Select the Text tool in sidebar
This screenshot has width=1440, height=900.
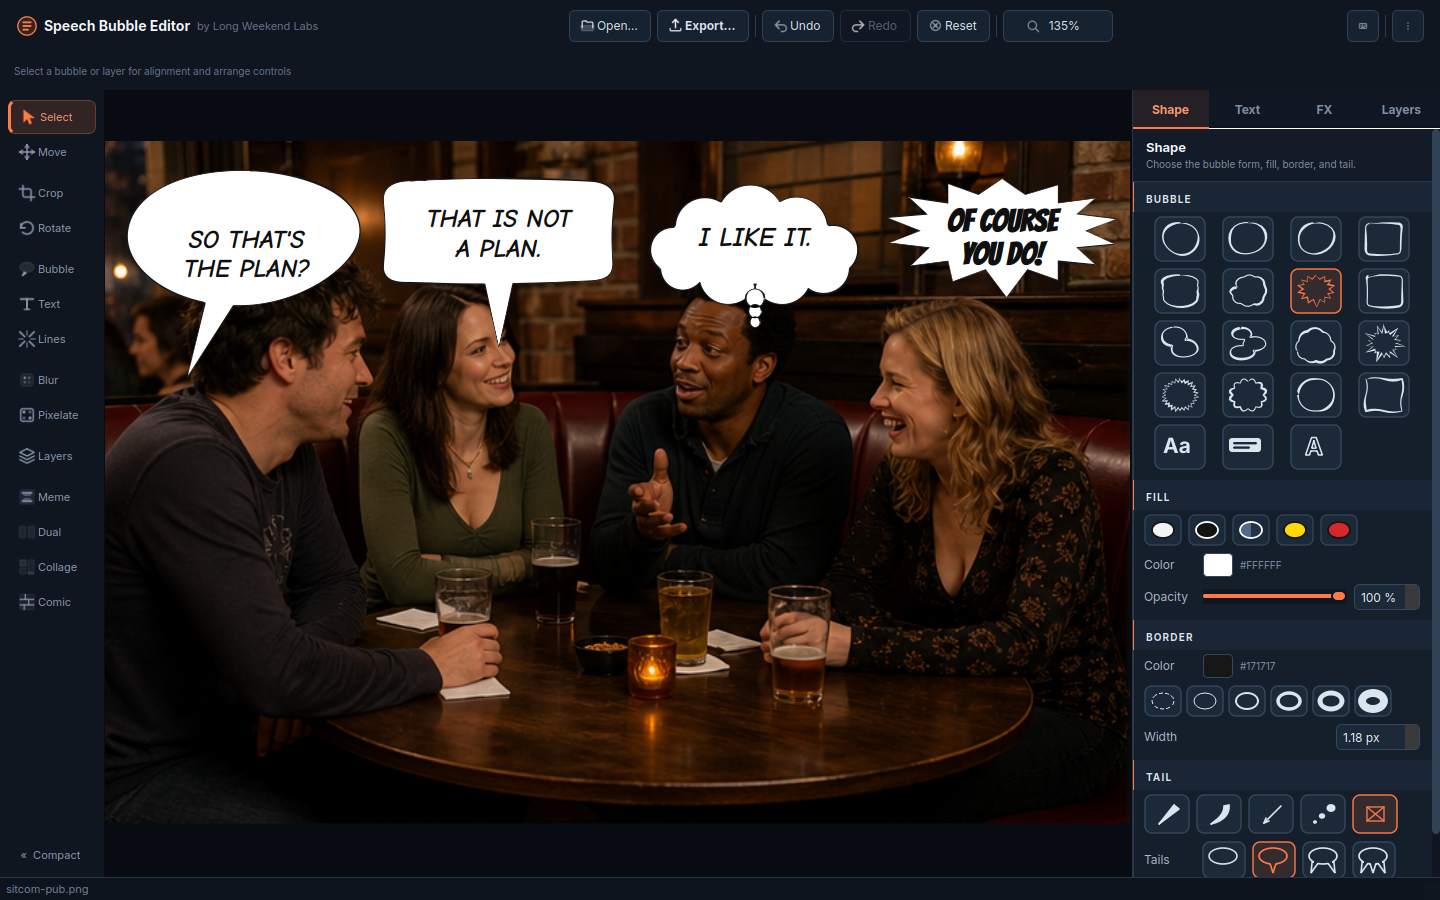[x=52, y=304]
